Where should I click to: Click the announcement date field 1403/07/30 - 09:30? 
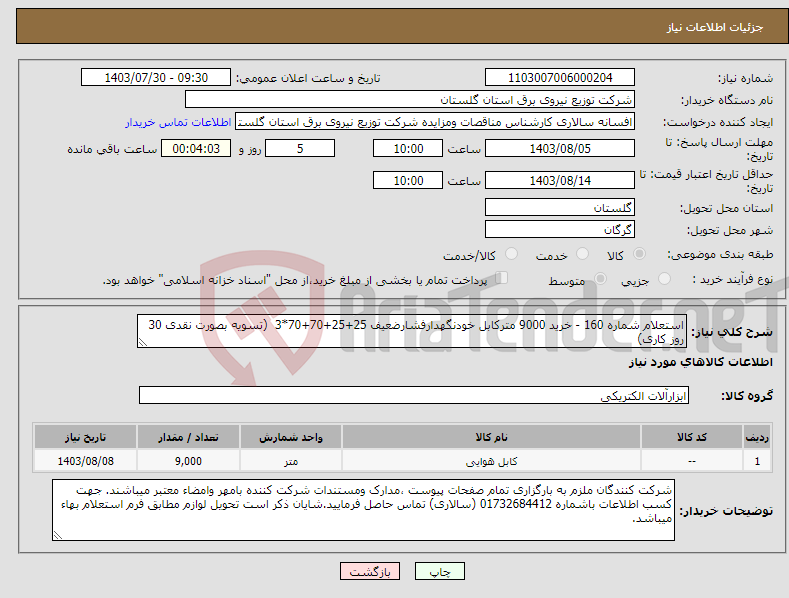pyautogui.click(x=156, y=78)
